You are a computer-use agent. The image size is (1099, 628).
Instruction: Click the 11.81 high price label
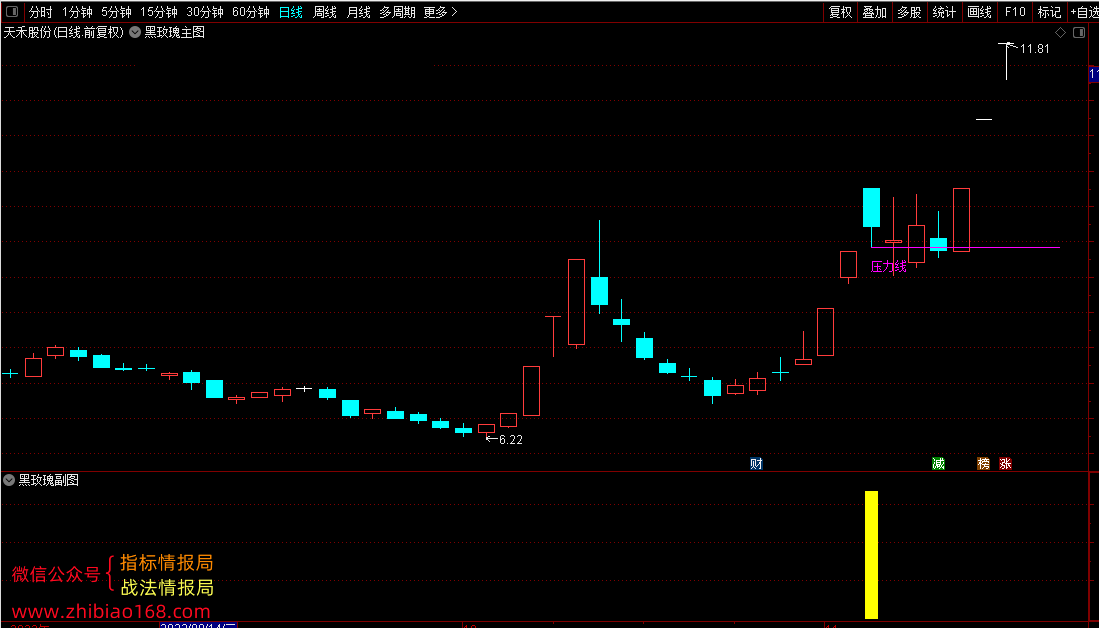[1035, 49]
